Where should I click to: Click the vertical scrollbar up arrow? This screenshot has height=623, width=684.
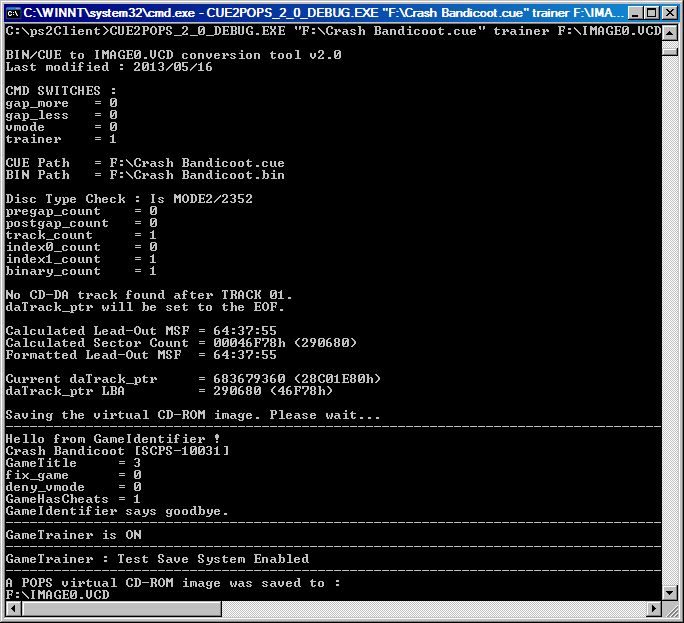click(x=670, y=33)
